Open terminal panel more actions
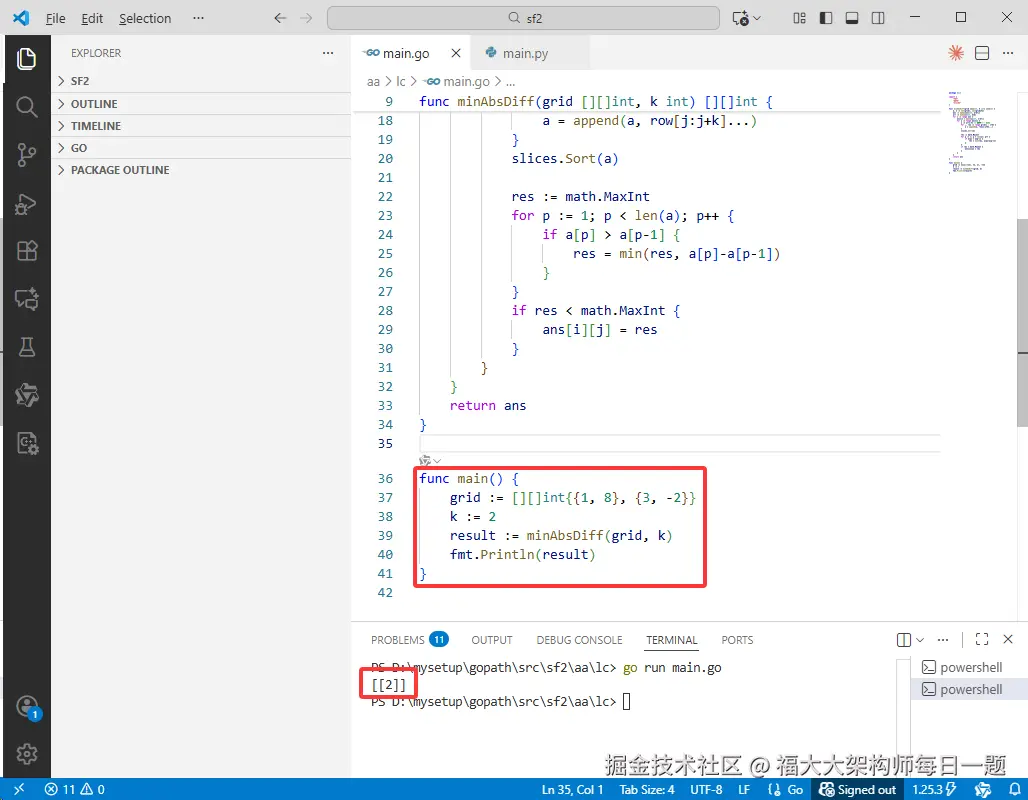The image size is (1028, 800). [943, 639]
